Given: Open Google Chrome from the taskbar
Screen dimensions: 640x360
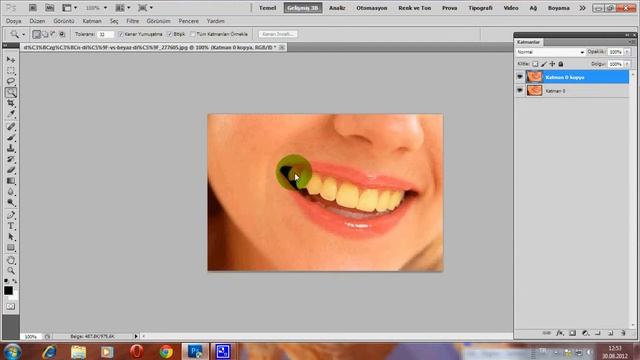Looking at the screenshot, I should tap(166, 351).
